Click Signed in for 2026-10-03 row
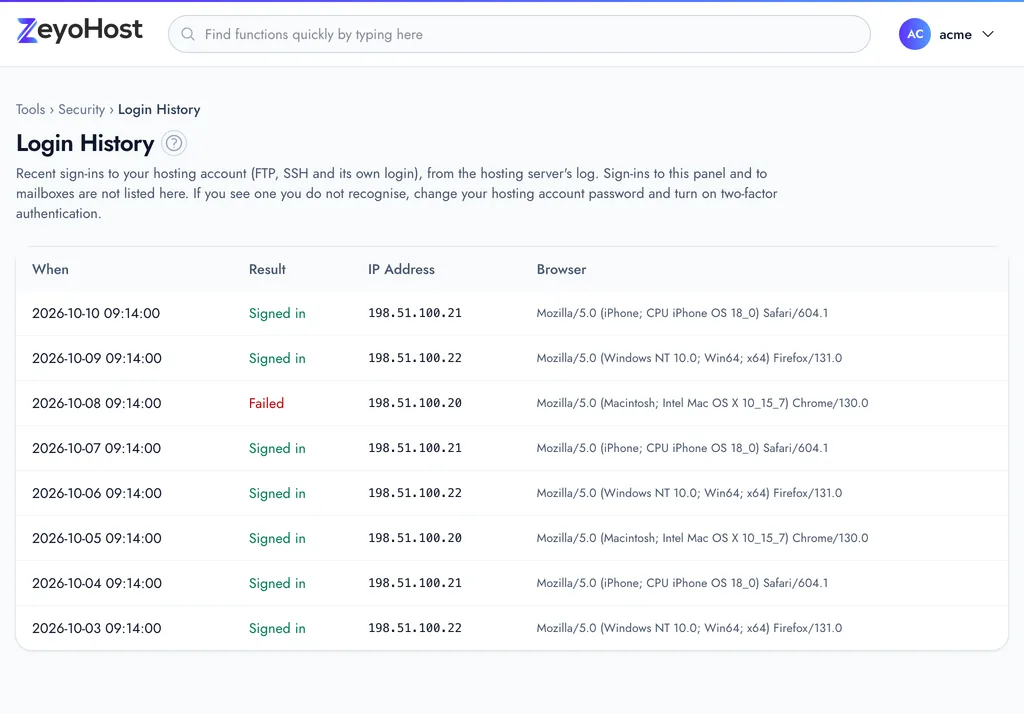This screenshot has width=1024, height=714. 277,629
